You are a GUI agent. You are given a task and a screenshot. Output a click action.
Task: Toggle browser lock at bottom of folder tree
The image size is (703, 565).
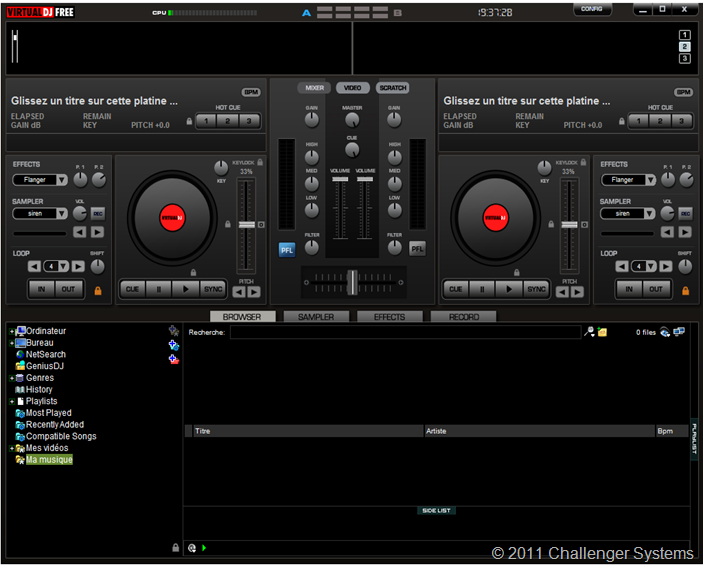click(176, 548)
